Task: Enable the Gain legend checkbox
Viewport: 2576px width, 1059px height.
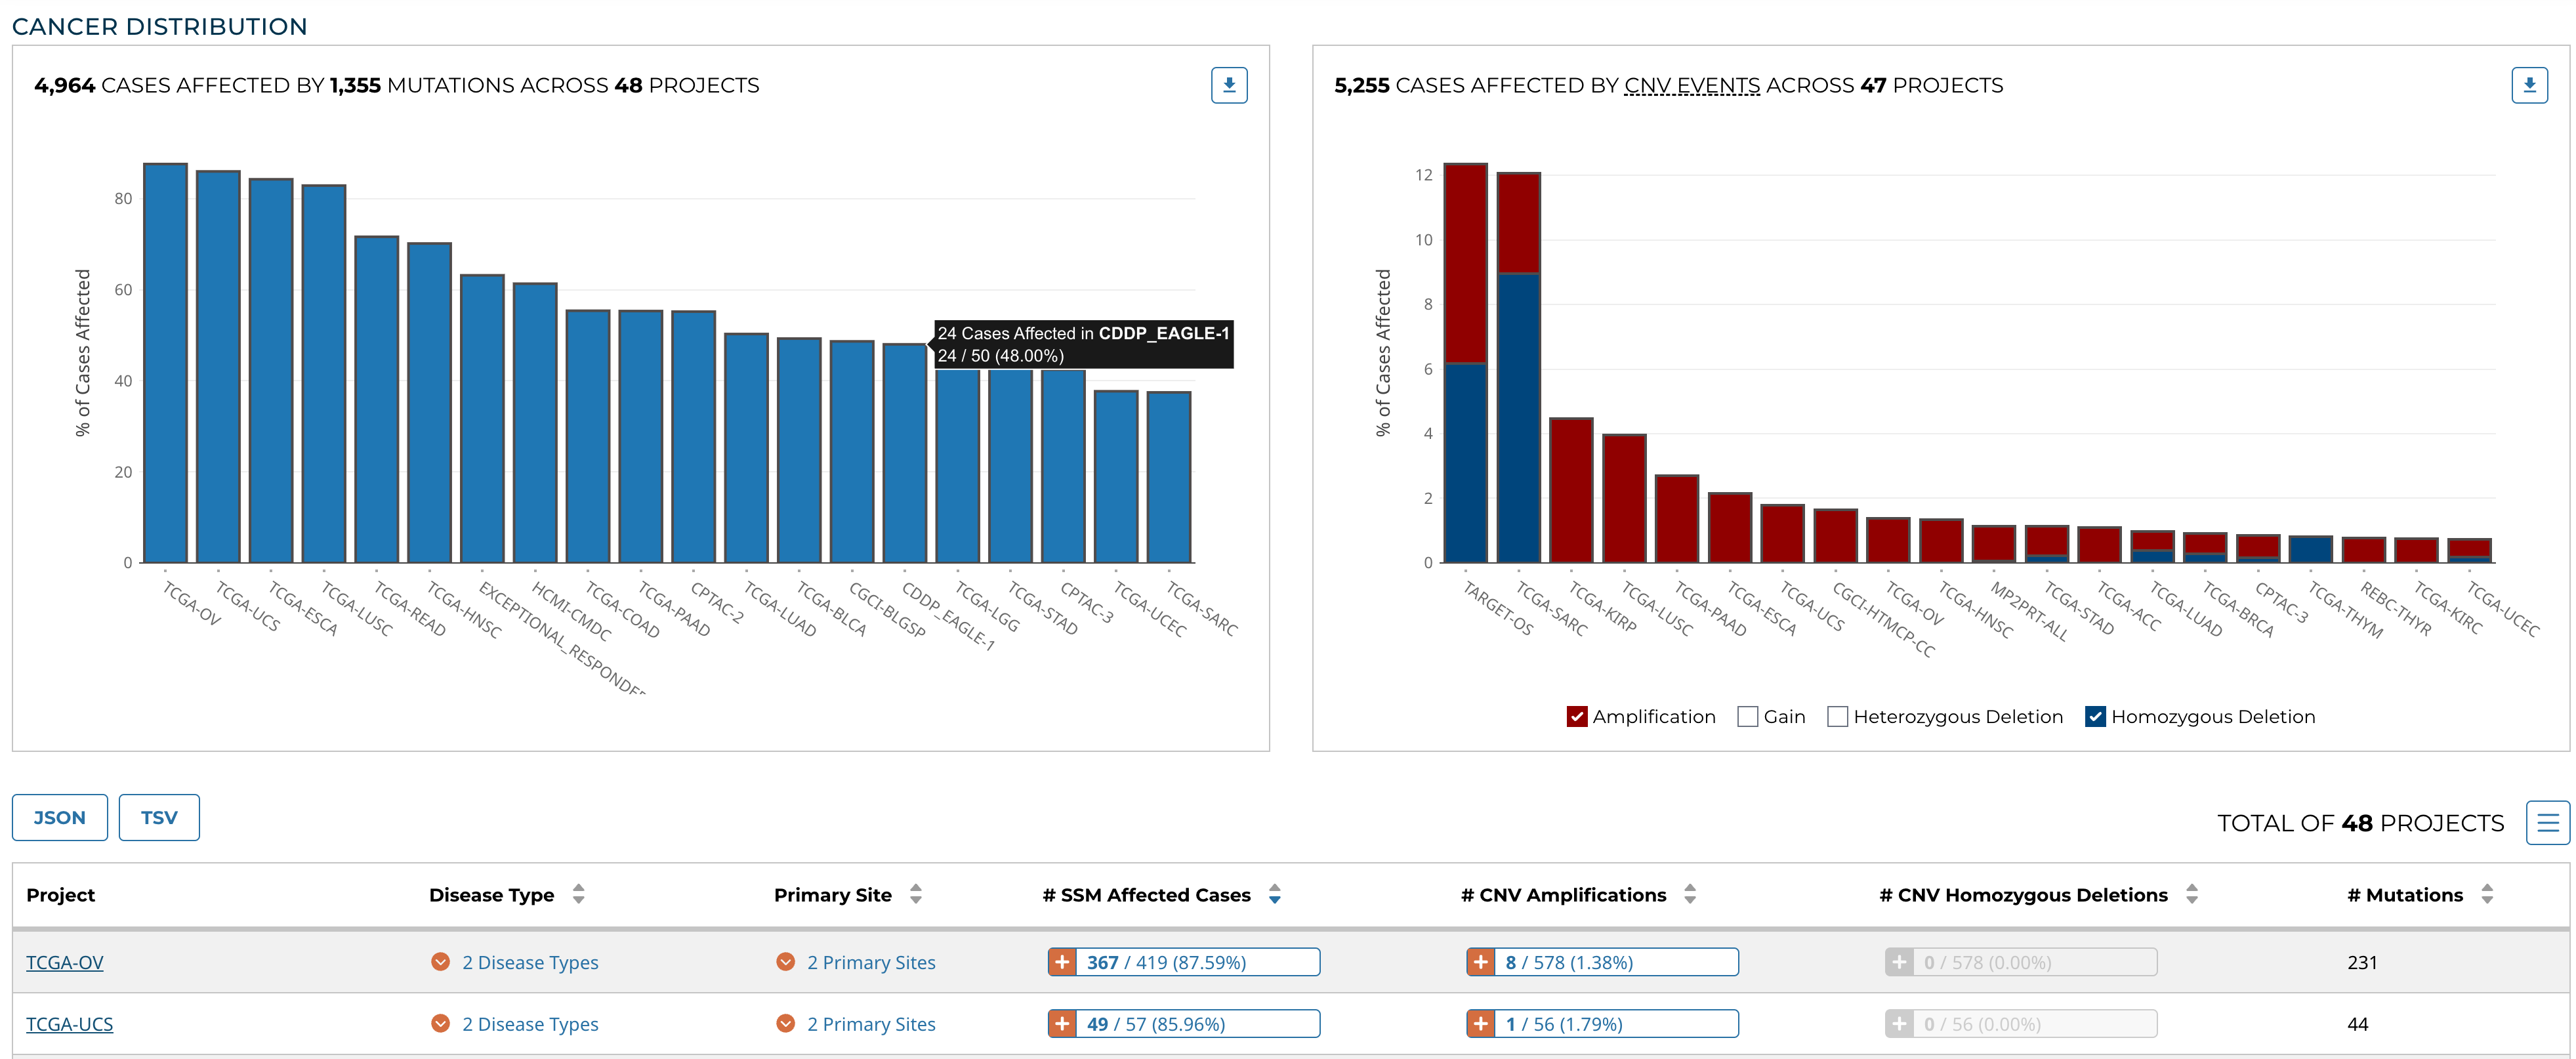Action: click(x=1747, y=716)
